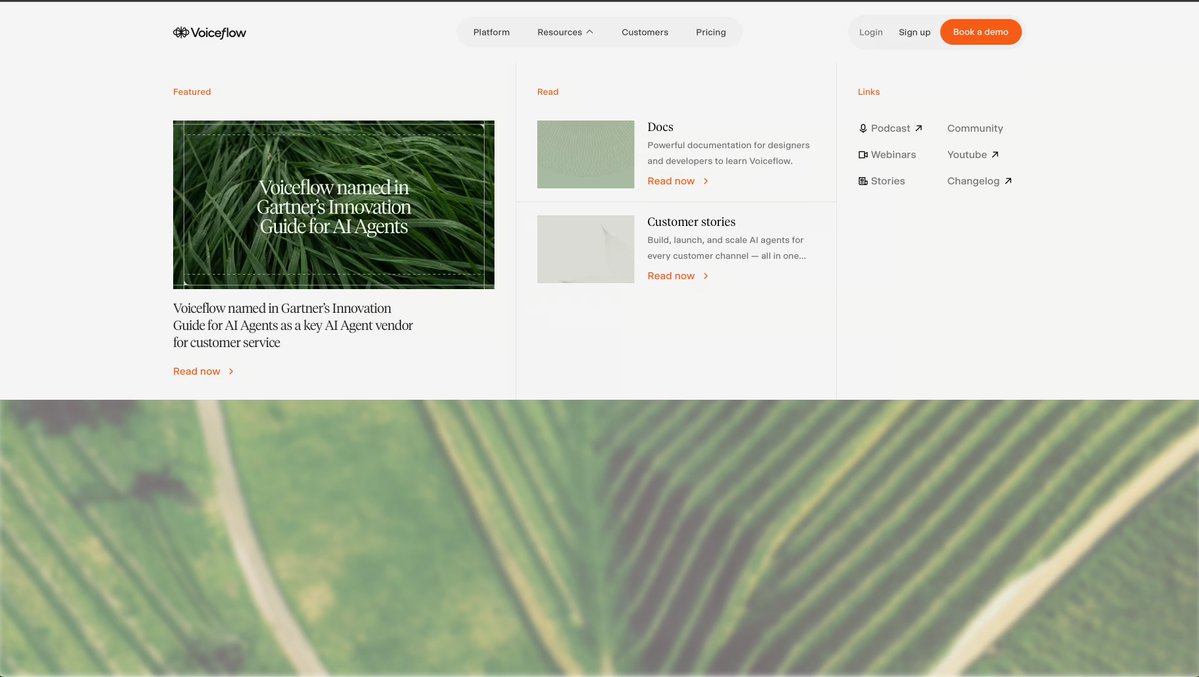The width and height of the screenshot is (1199, 677).
Task: Open the Platform menu item
Action: tap(491, 32)
